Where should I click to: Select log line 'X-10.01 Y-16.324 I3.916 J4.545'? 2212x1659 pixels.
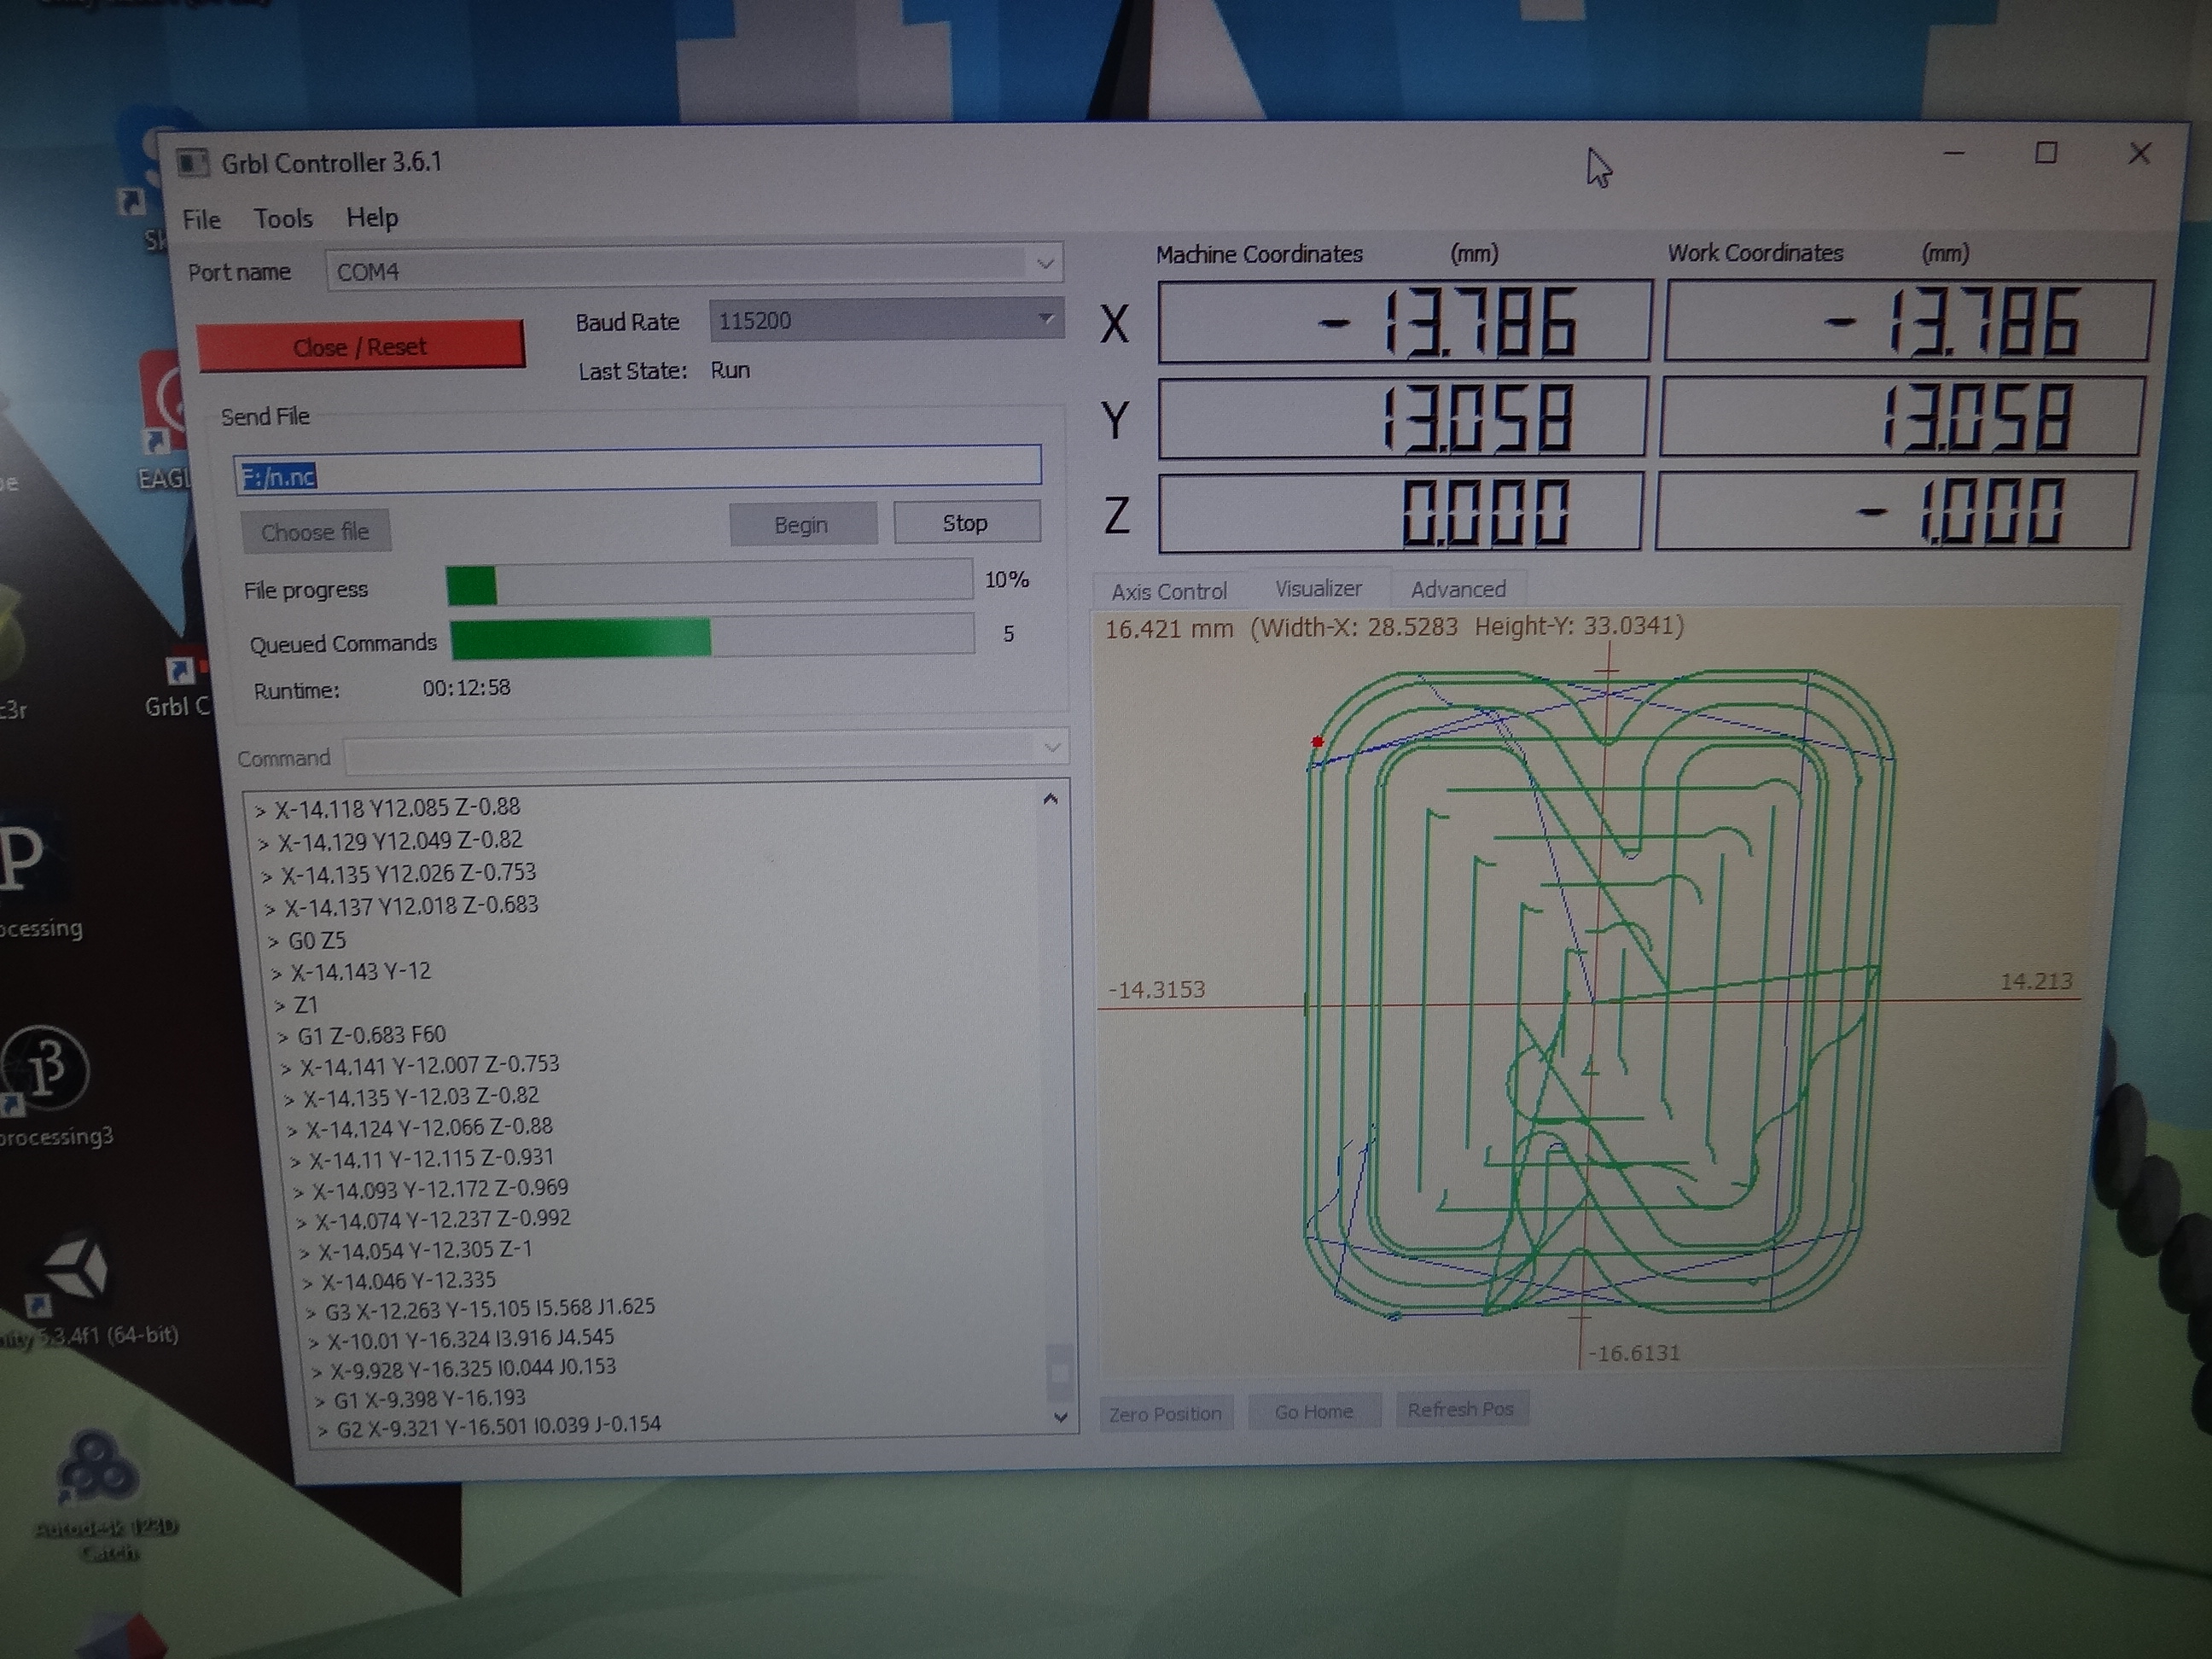[x=470, y=1339]
